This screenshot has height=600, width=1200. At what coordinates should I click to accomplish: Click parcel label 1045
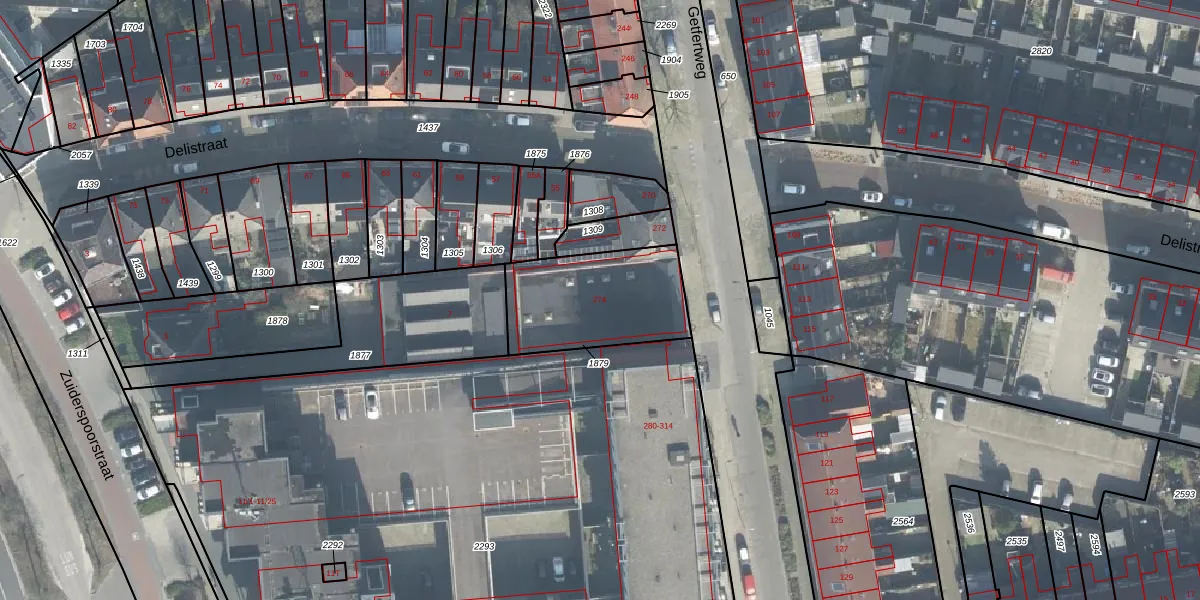tap(768, 318)
